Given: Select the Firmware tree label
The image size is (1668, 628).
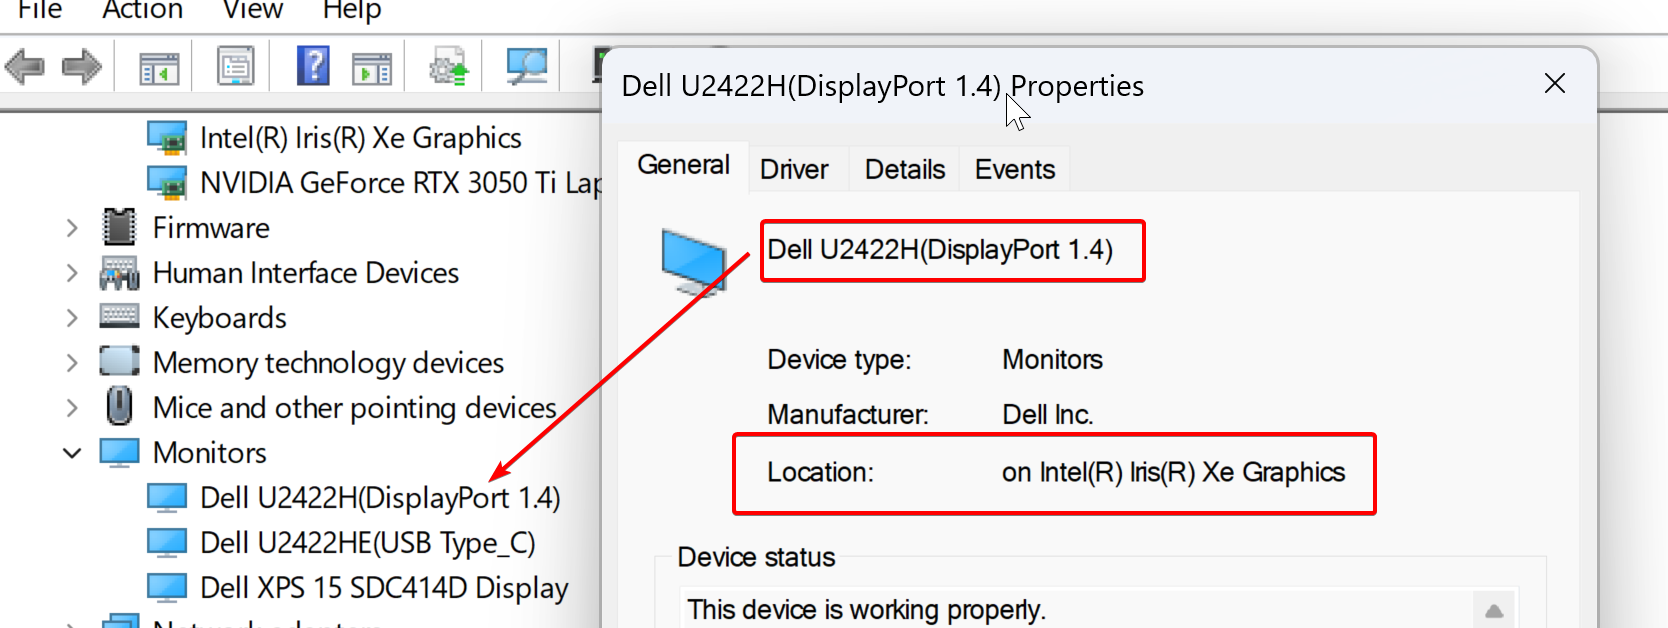Looking at the screenshot, I should point(211,228).
